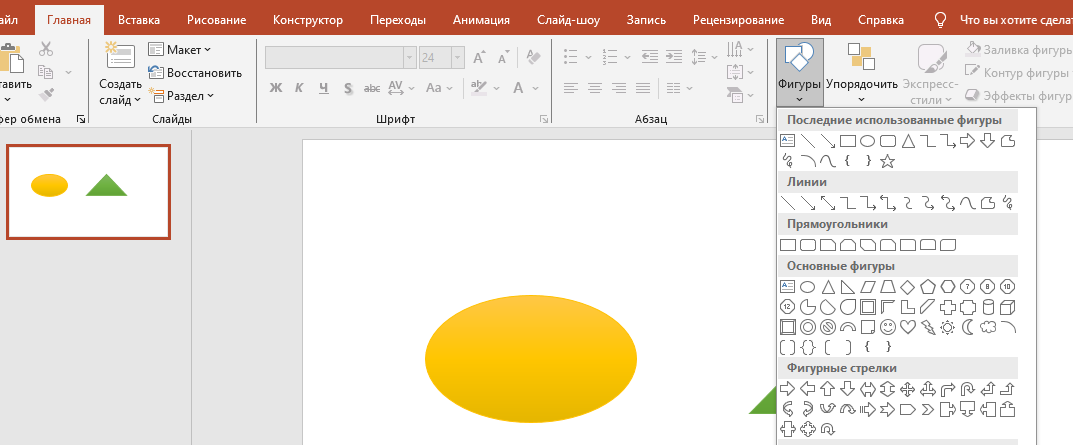This screenshot has width=1073, height=445.
Task: Choose the freeform scribble in Линии
Action: [1007, 203]
